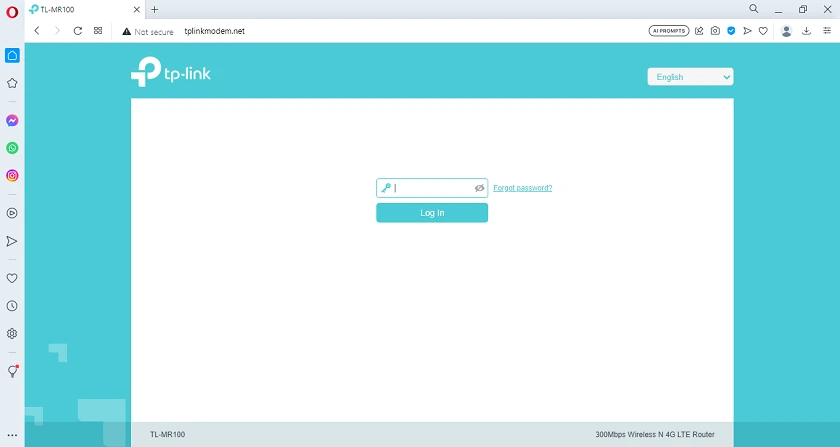Go back with the back arrow
Viewport: 840px width, 447px height.
pos(37,31)
